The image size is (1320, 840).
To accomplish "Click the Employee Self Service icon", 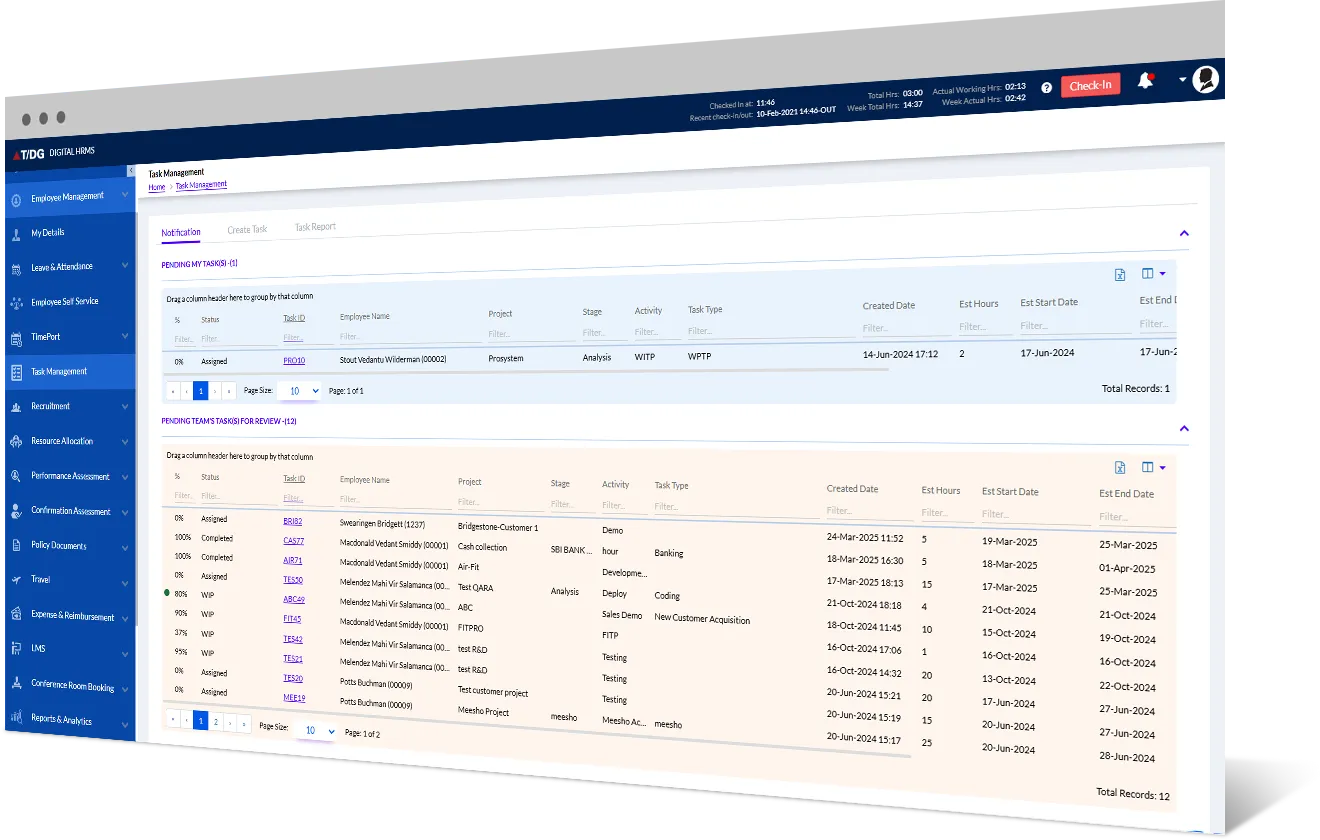I will pos(16,302).
